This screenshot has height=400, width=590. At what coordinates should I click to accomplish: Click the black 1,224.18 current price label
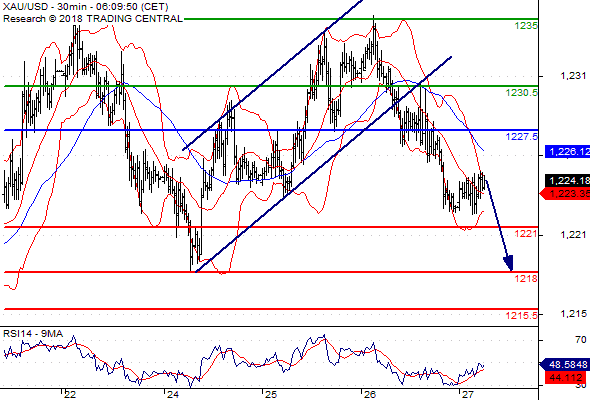pos(567,181)
